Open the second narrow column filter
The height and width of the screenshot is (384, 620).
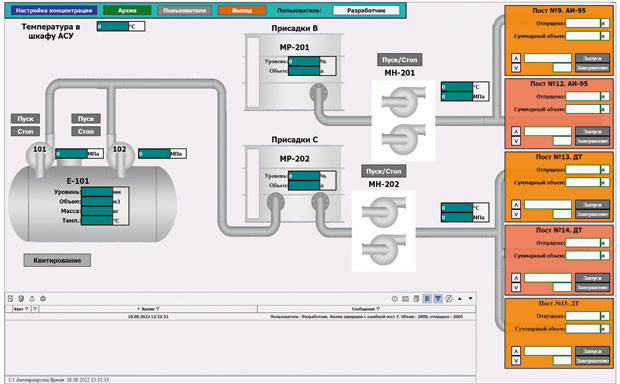coord(35,309)
